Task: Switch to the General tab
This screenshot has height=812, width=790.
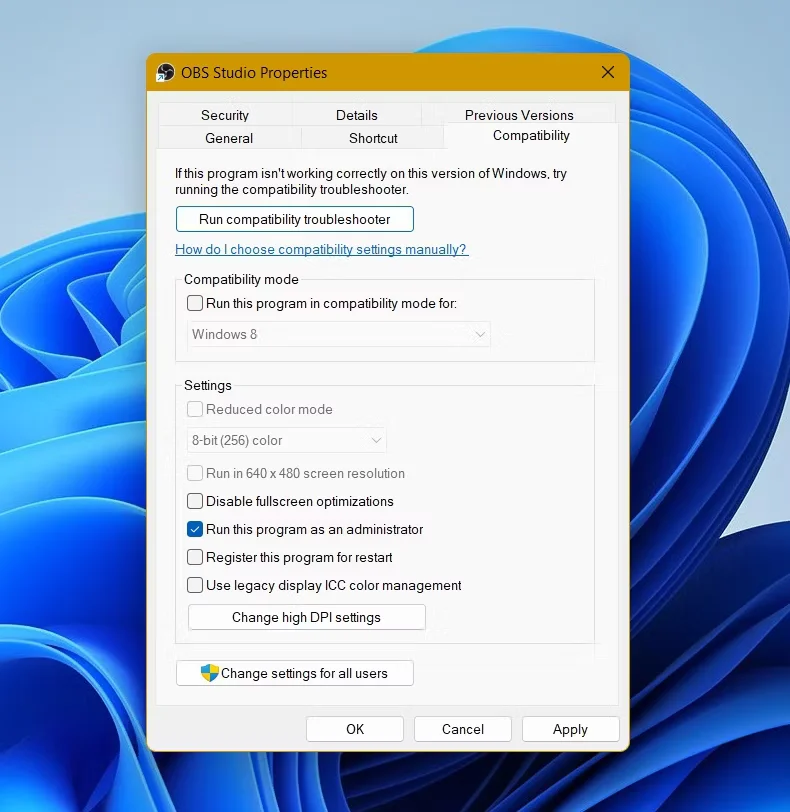Action: tap(229, 138)
